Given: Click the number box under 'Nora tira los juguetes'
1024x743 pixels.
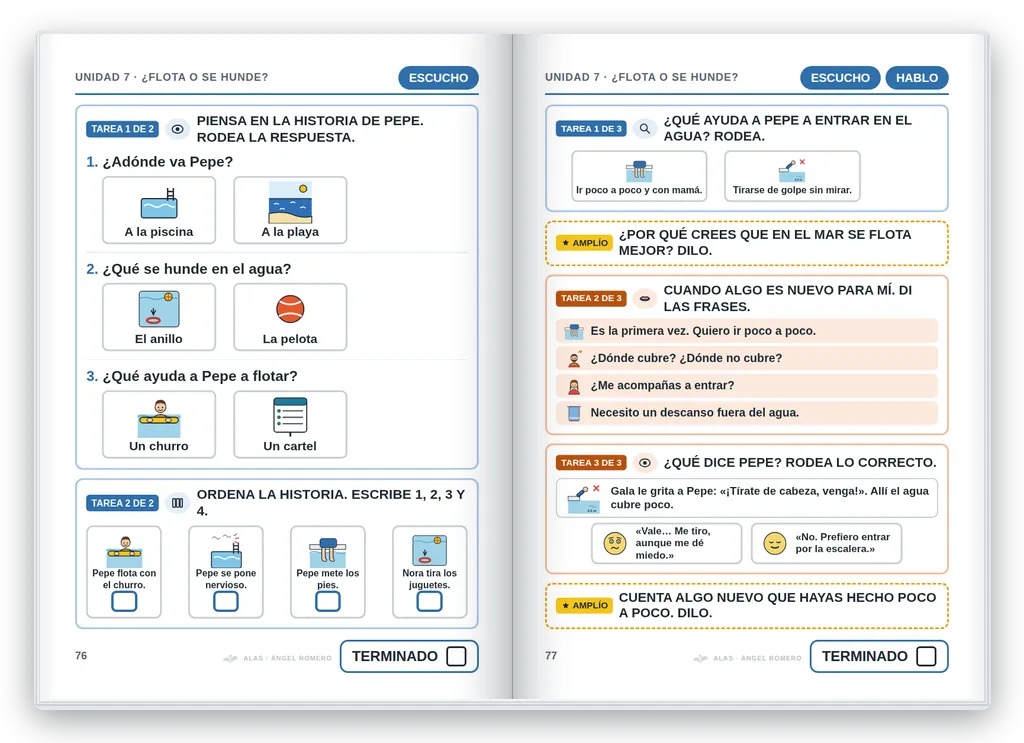Looking at the screenshot, I should click(430, 601).
